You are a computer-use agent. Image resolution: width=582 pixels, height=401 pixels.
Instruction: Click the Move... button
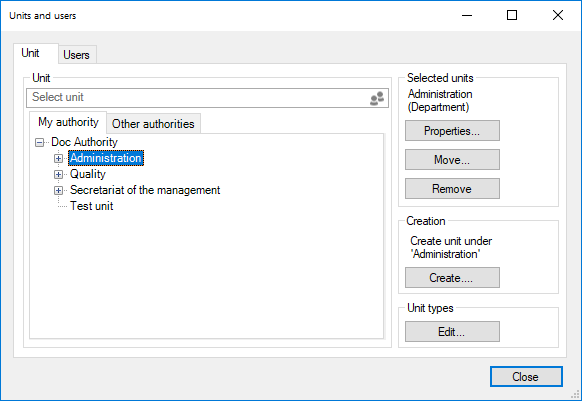coord(452,160)
